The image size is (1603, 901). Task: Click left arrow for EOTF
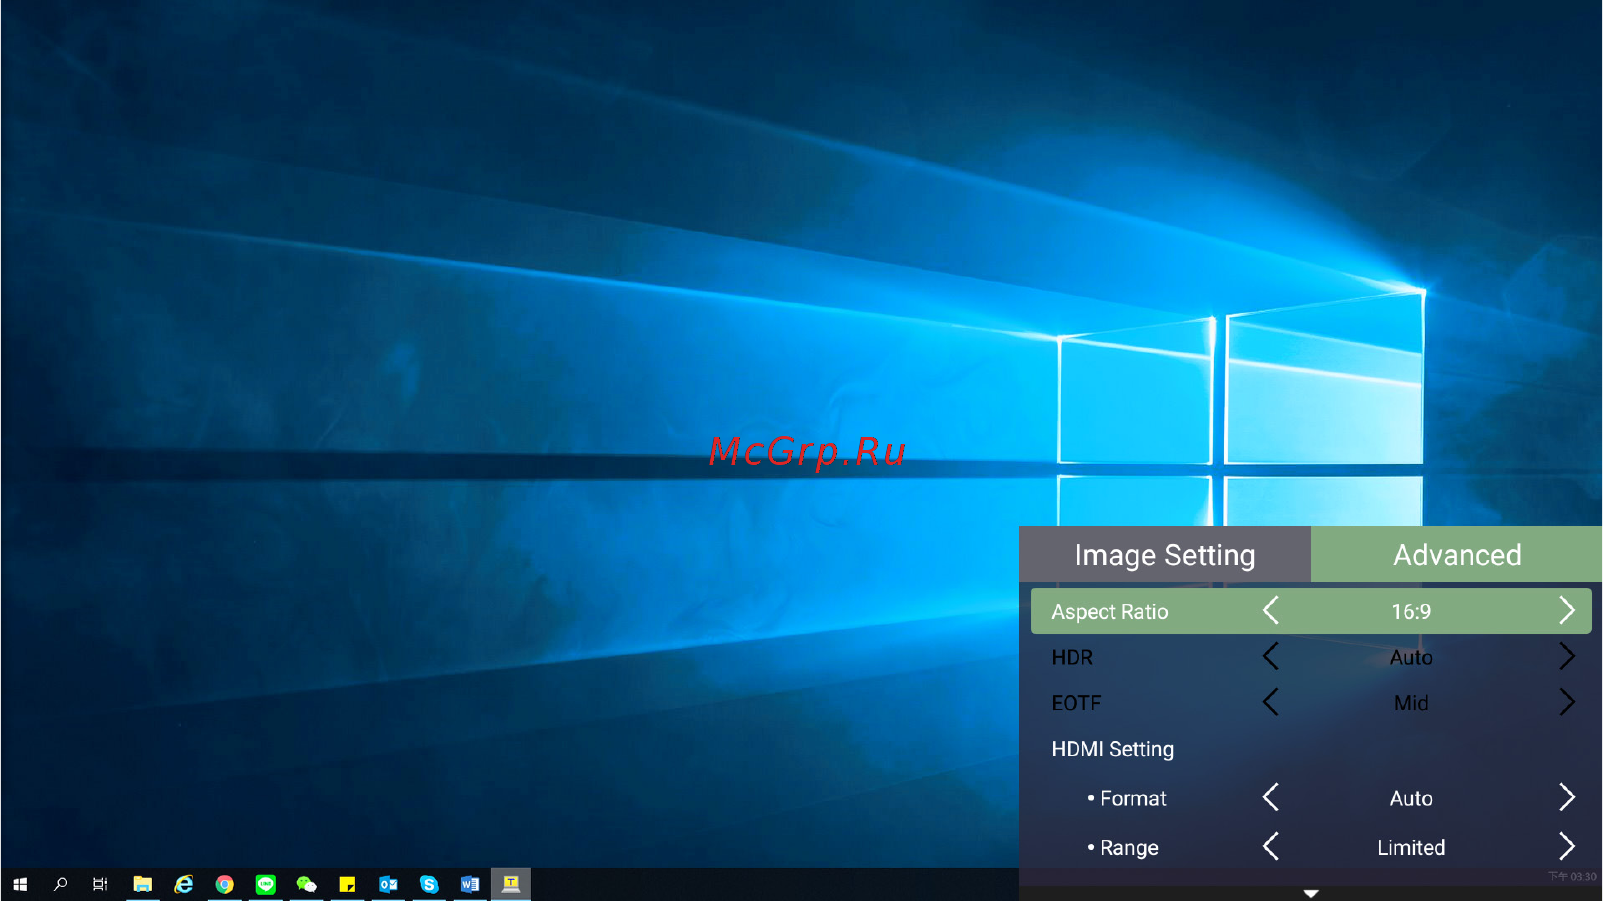(x=1271, y=702)
